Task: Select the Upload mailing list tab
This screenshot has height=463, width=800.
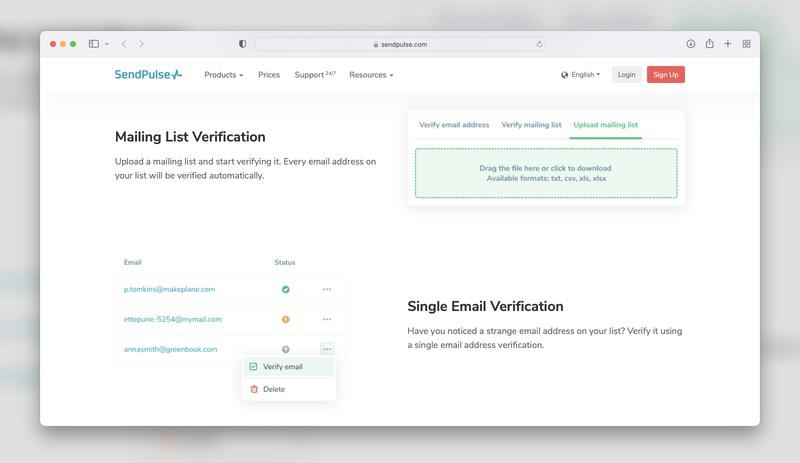Action: tap(606, 125)
